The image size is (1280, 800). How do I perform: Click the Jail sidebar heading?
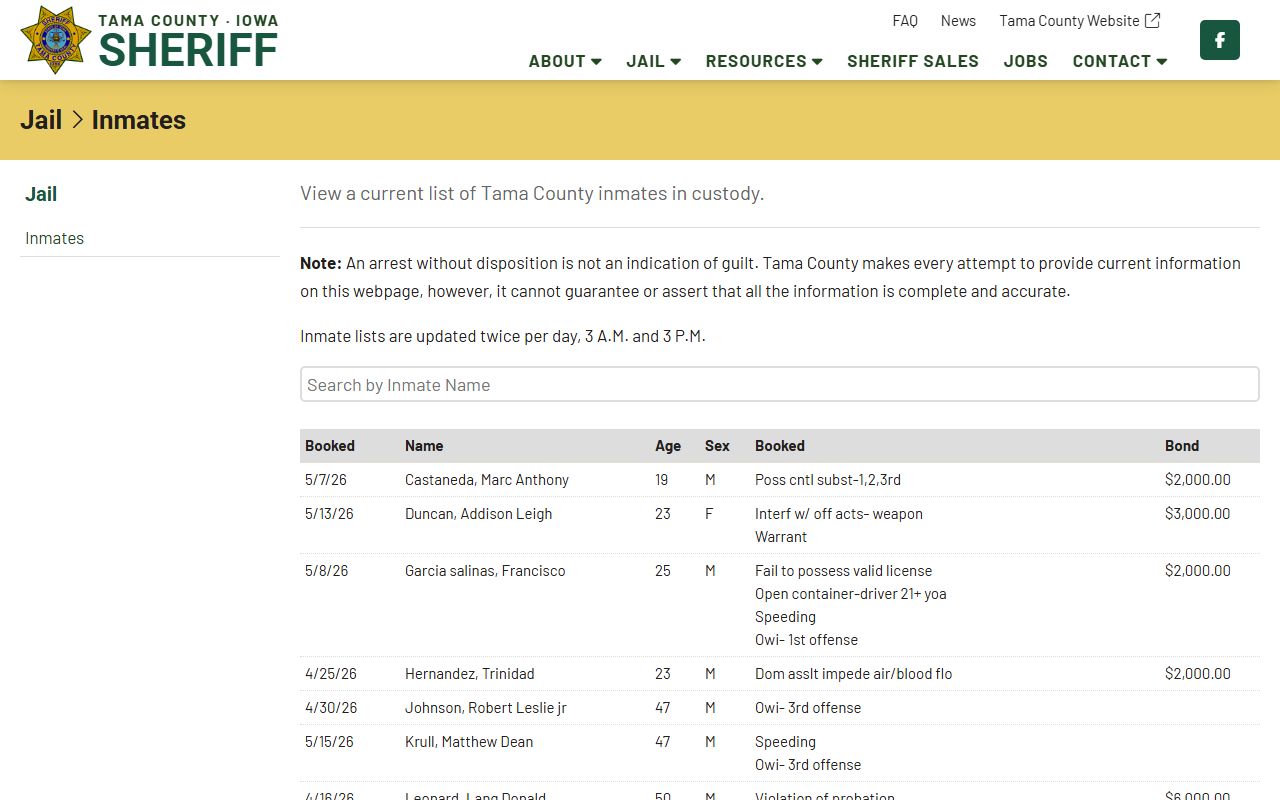pos(41,194)
